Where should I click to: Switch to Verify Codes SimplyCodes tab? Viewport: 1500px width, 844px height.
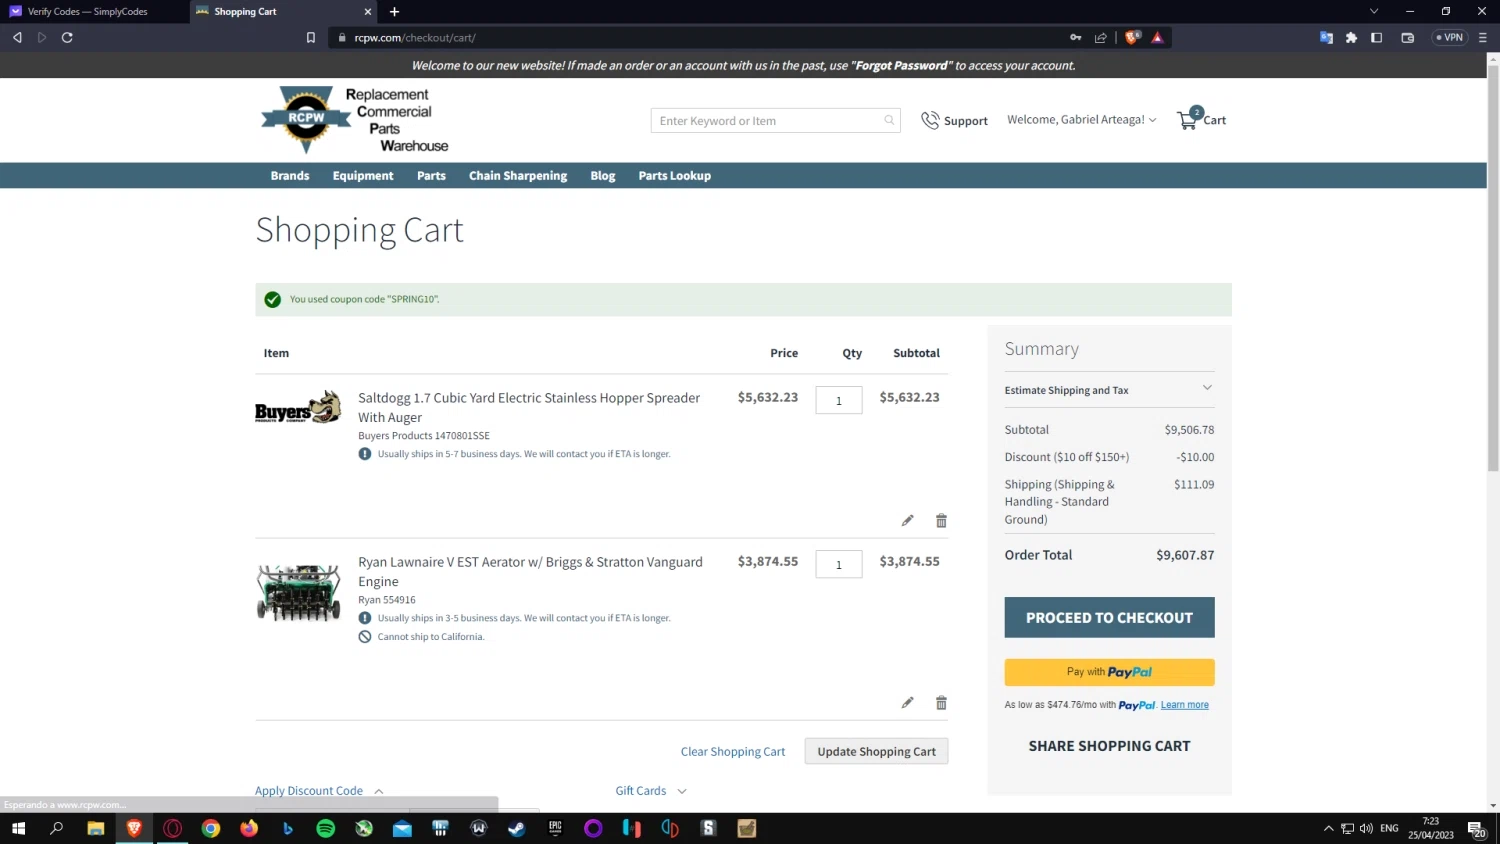point(93,11)
